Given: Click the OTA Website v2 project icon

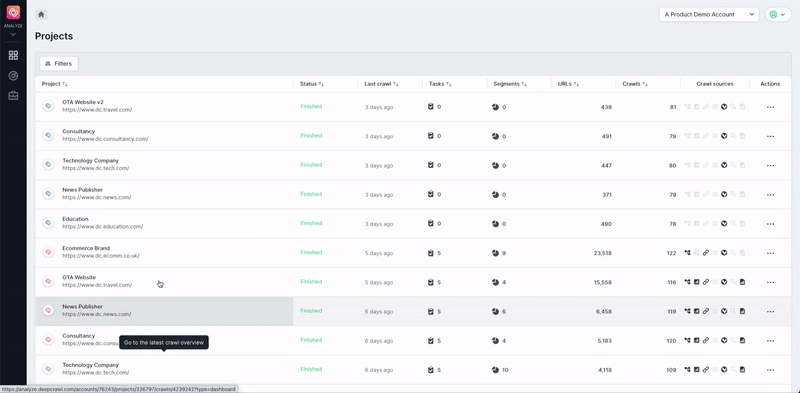Looking at the screenshot, I should coord(48,106).
